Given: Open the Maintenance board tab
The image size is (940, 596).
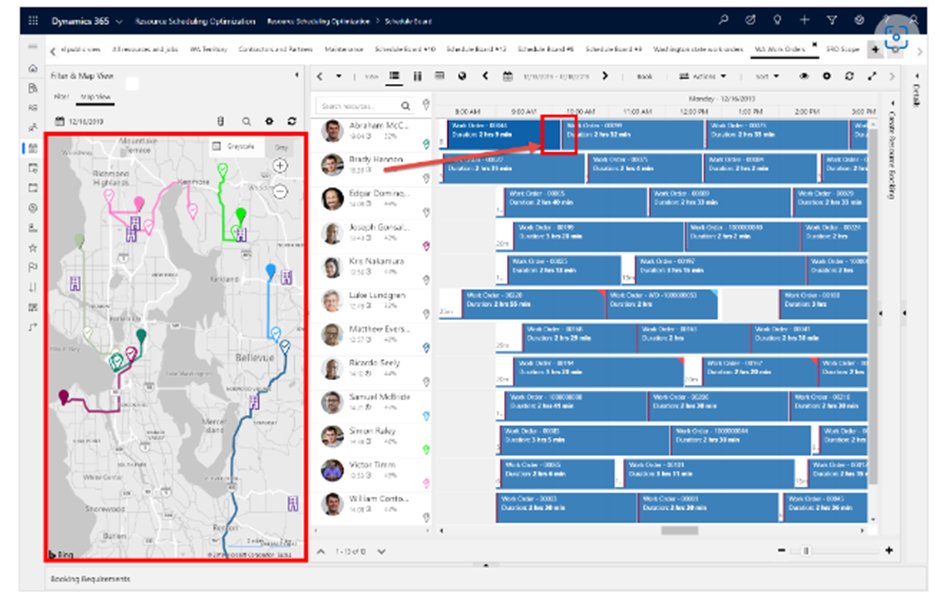Looking at the screenshot, I should point(344,49).
